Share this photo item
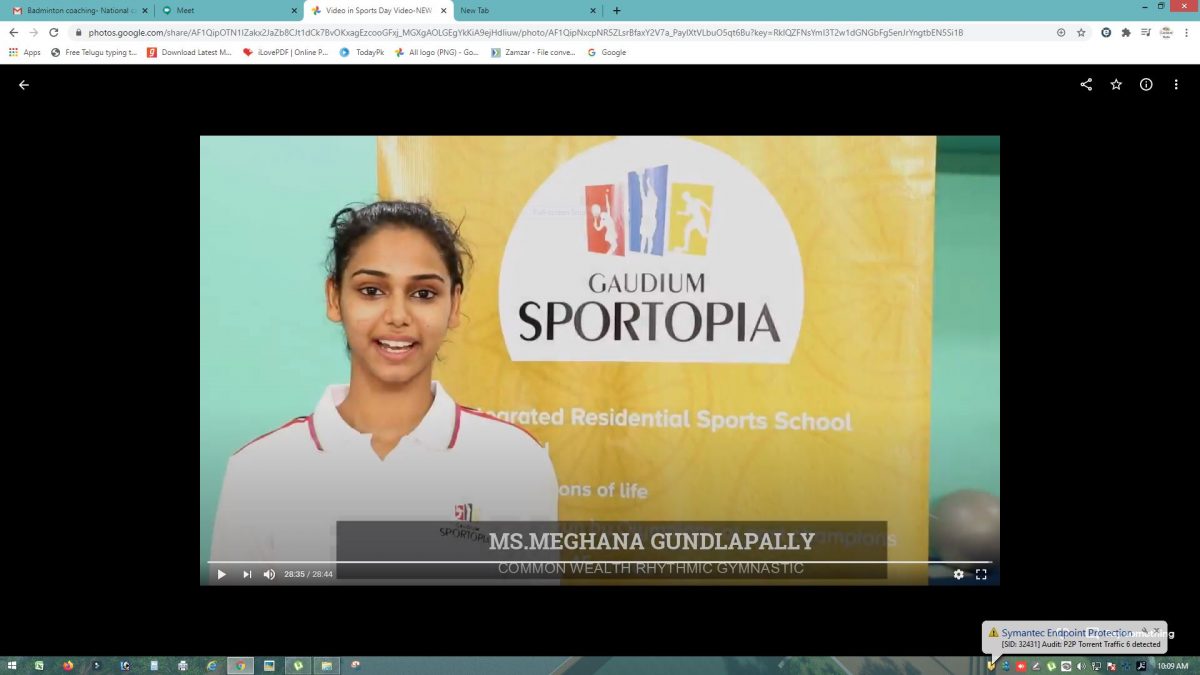The width and height of the screenshot is (1200, 675). [1086, 85]
